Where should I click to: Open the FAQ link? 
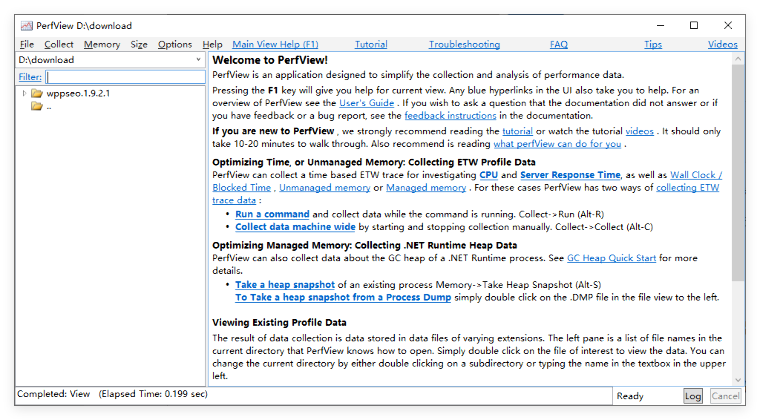(x=558, y=44)
